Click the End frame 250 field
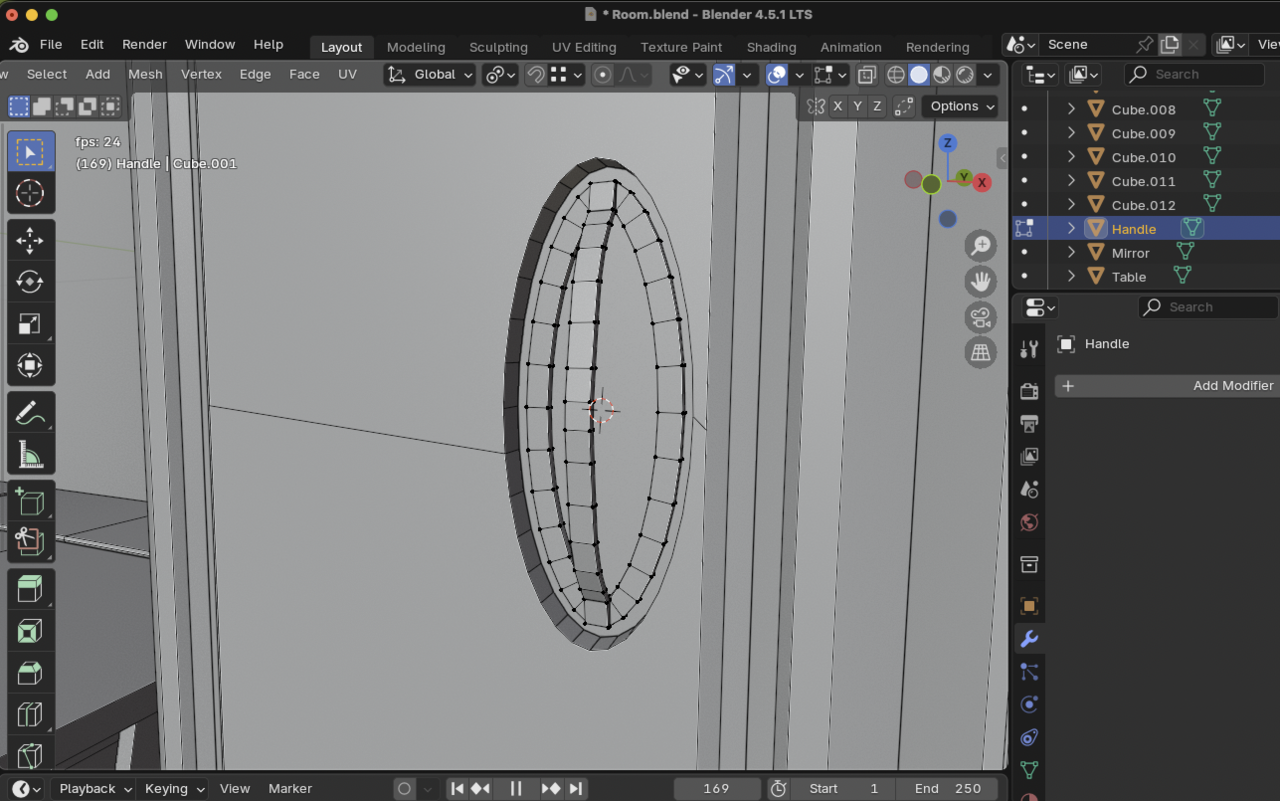Screen dimensions: 1280x801 (x=948, y=788)
